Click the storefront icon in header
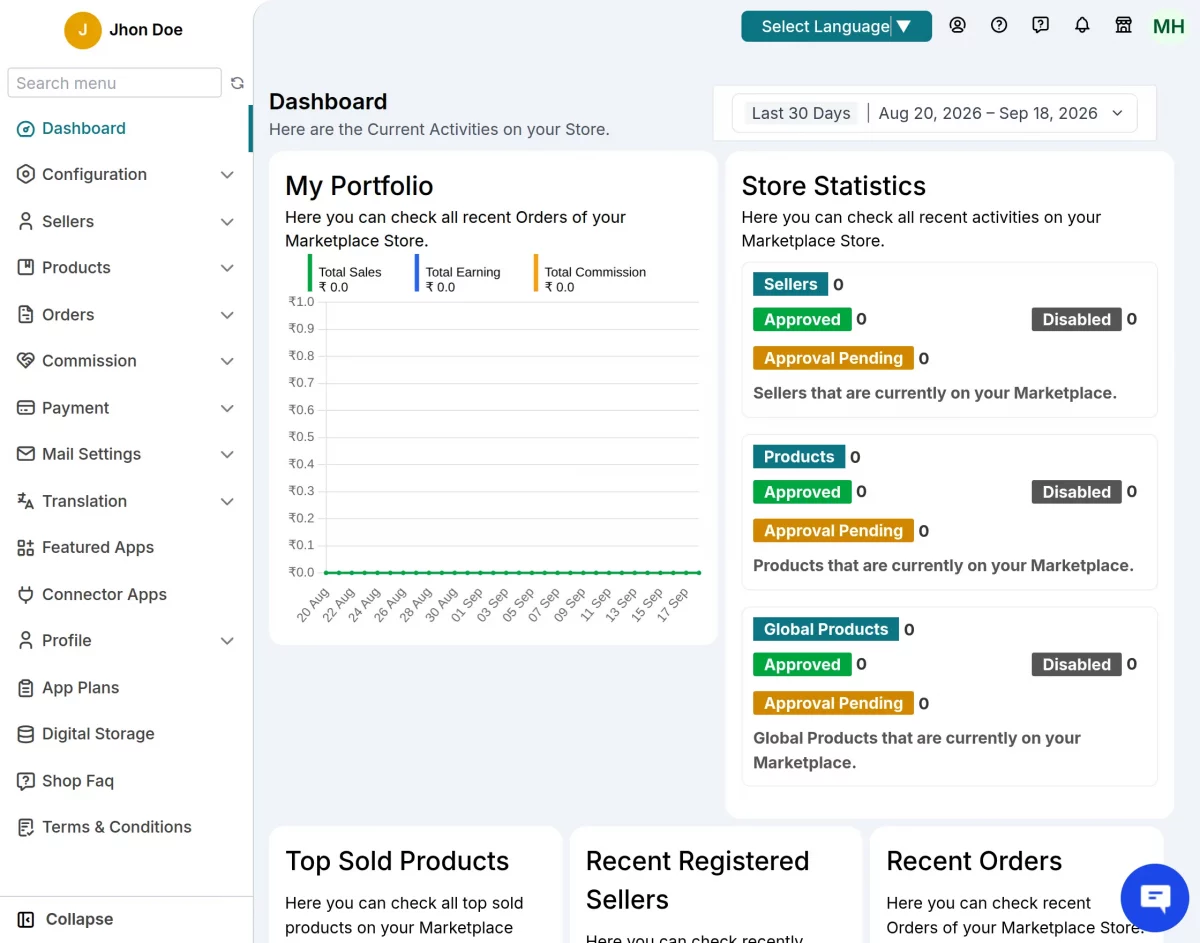Image resolution: width=1200 pixels, height=943 pixels. tap(1124, 26)
